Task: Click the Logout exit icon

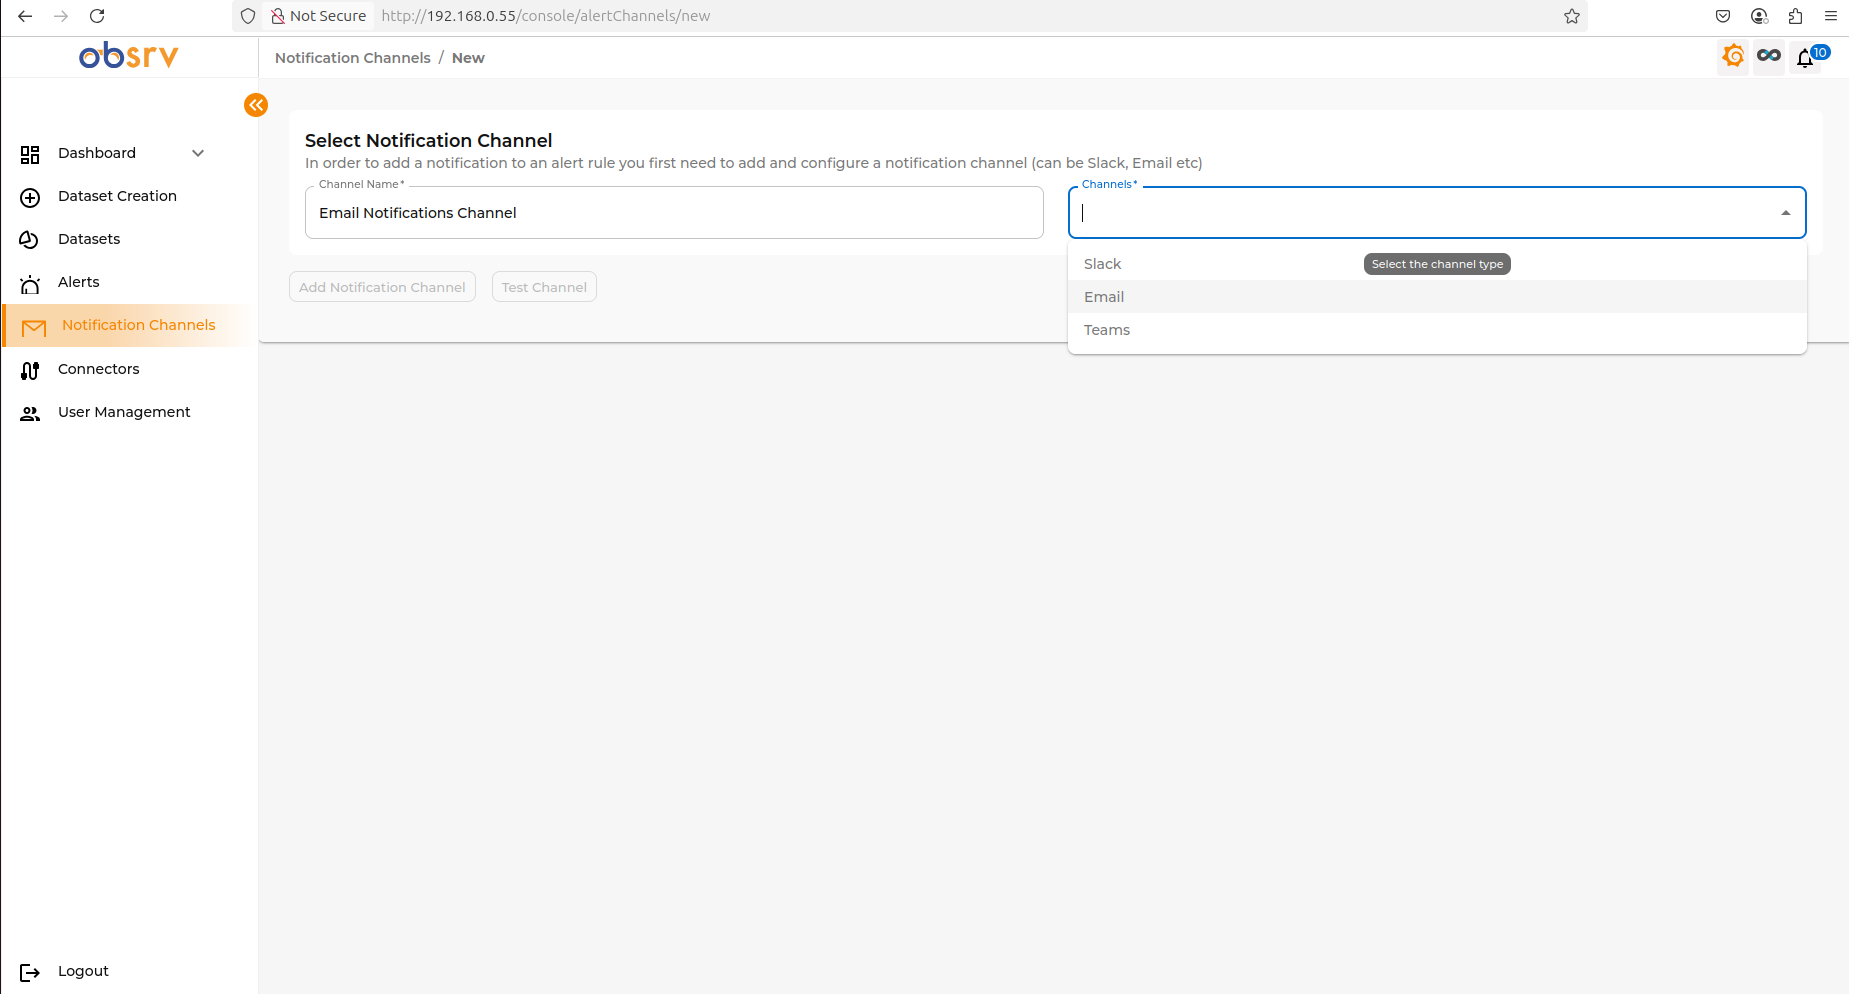Action: point(30,972)
